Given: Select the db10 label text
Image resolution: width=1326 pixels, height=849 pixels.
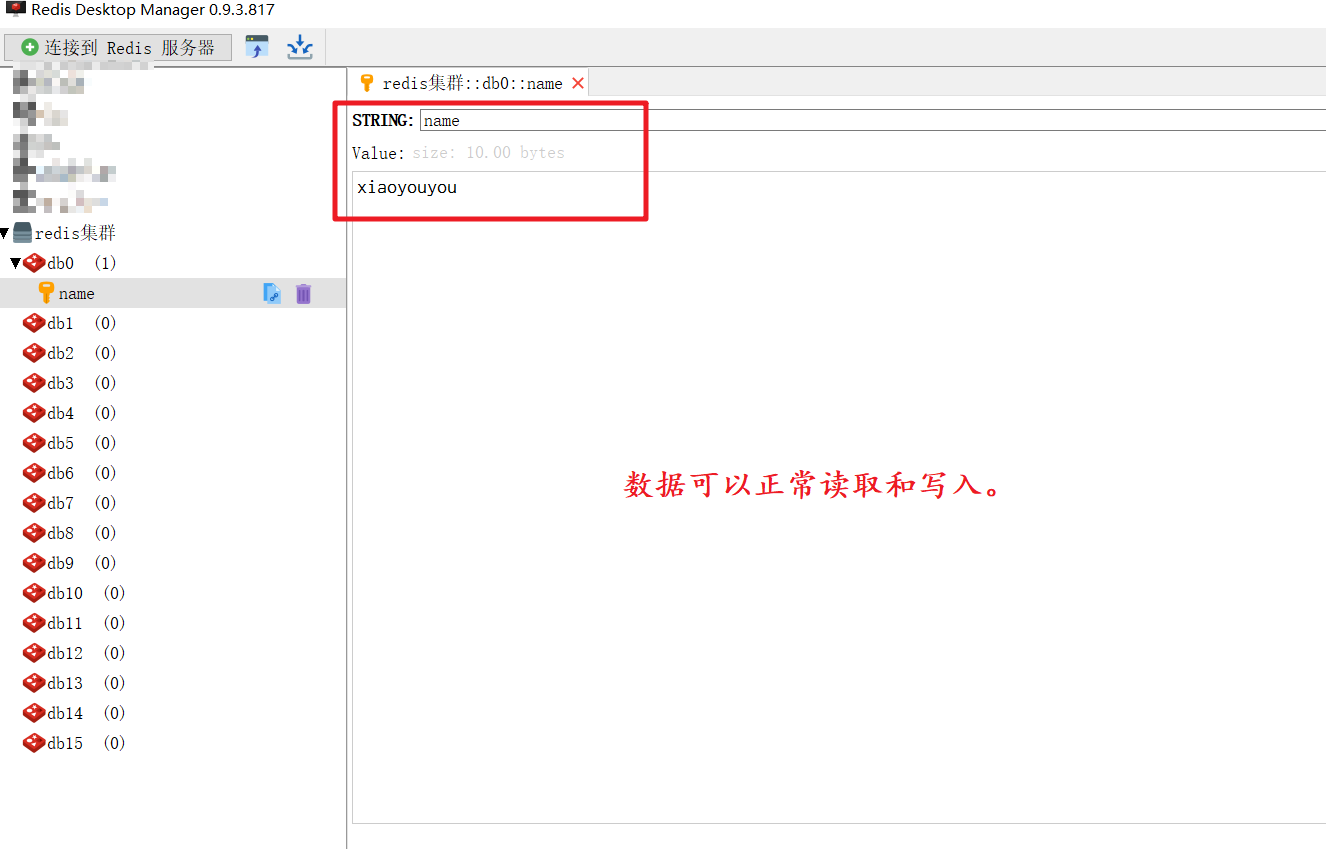Looking at the screenshot, I should 66,593.
